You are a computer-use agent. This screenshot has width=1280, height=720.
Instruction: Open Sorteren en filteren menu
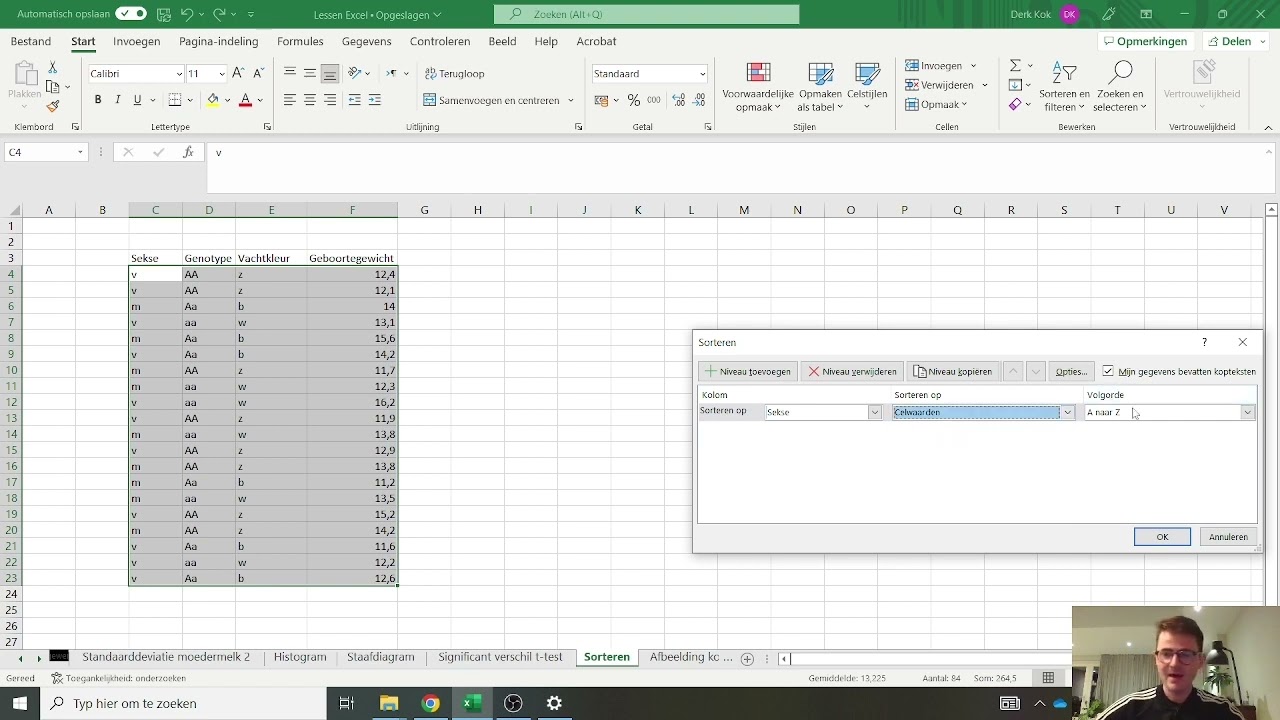point(1064,87)
